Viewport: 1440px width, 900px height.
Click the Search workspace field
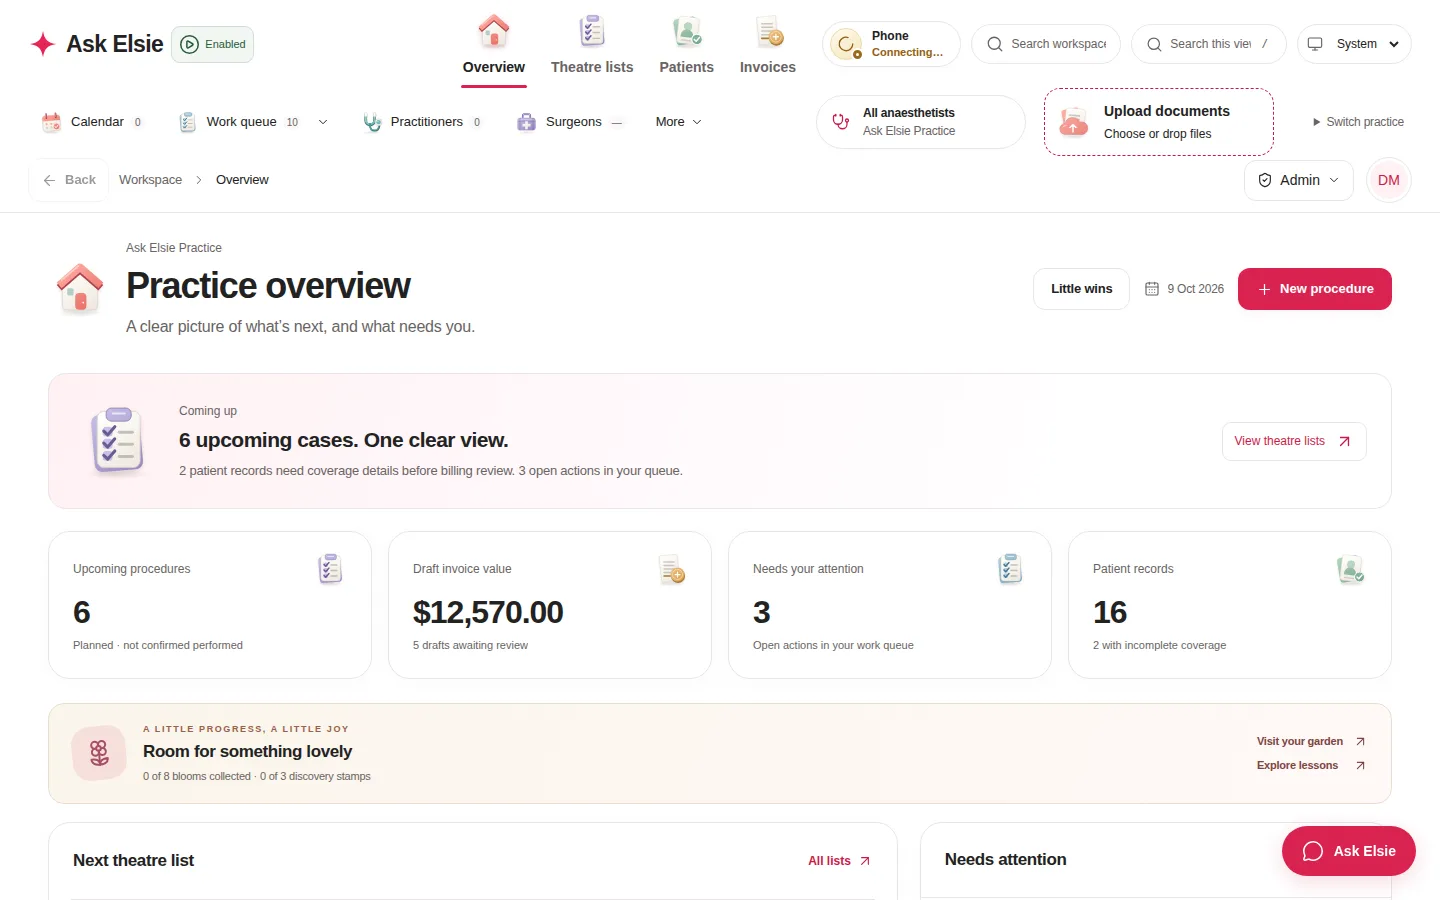(1046, 44)
